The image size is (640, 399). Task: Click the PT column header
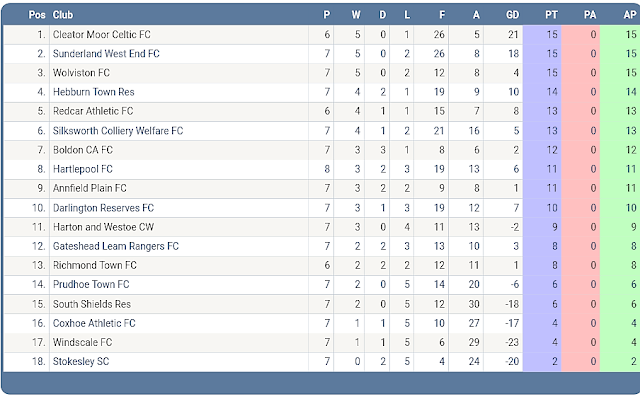coord(551,15)
